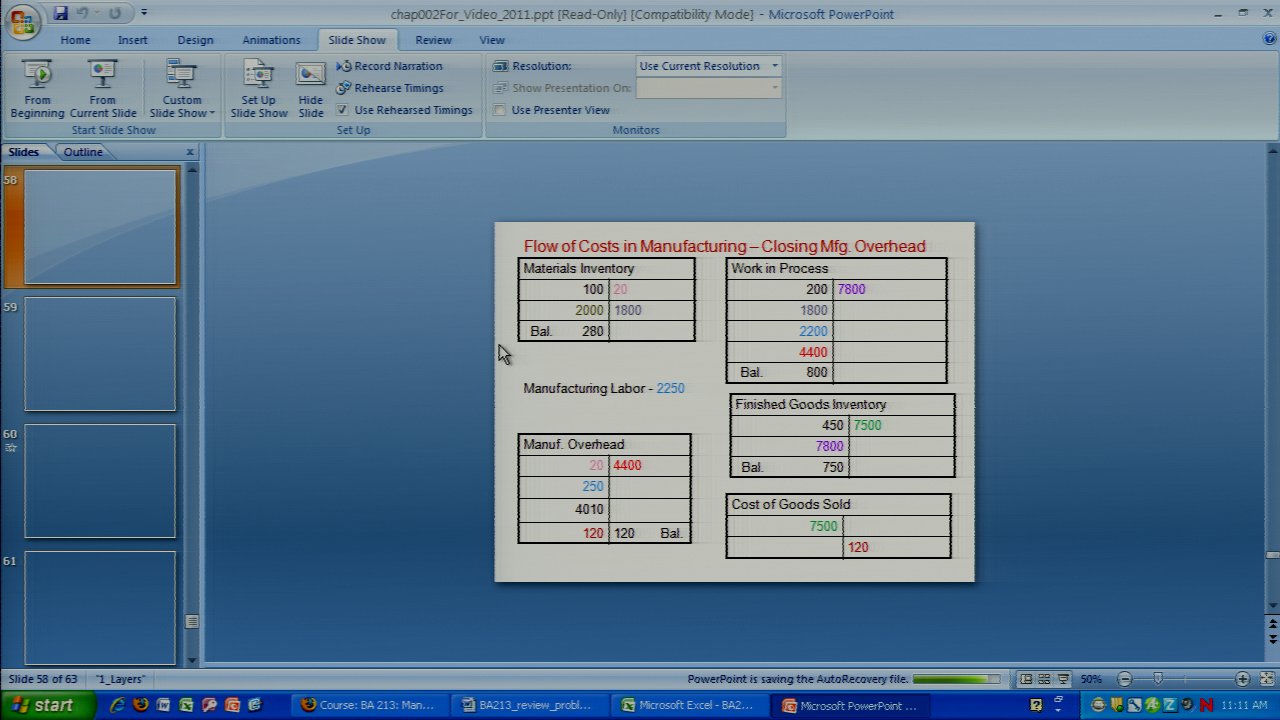Click the Save icon in quick access toolbar

(x=61, y=14)
